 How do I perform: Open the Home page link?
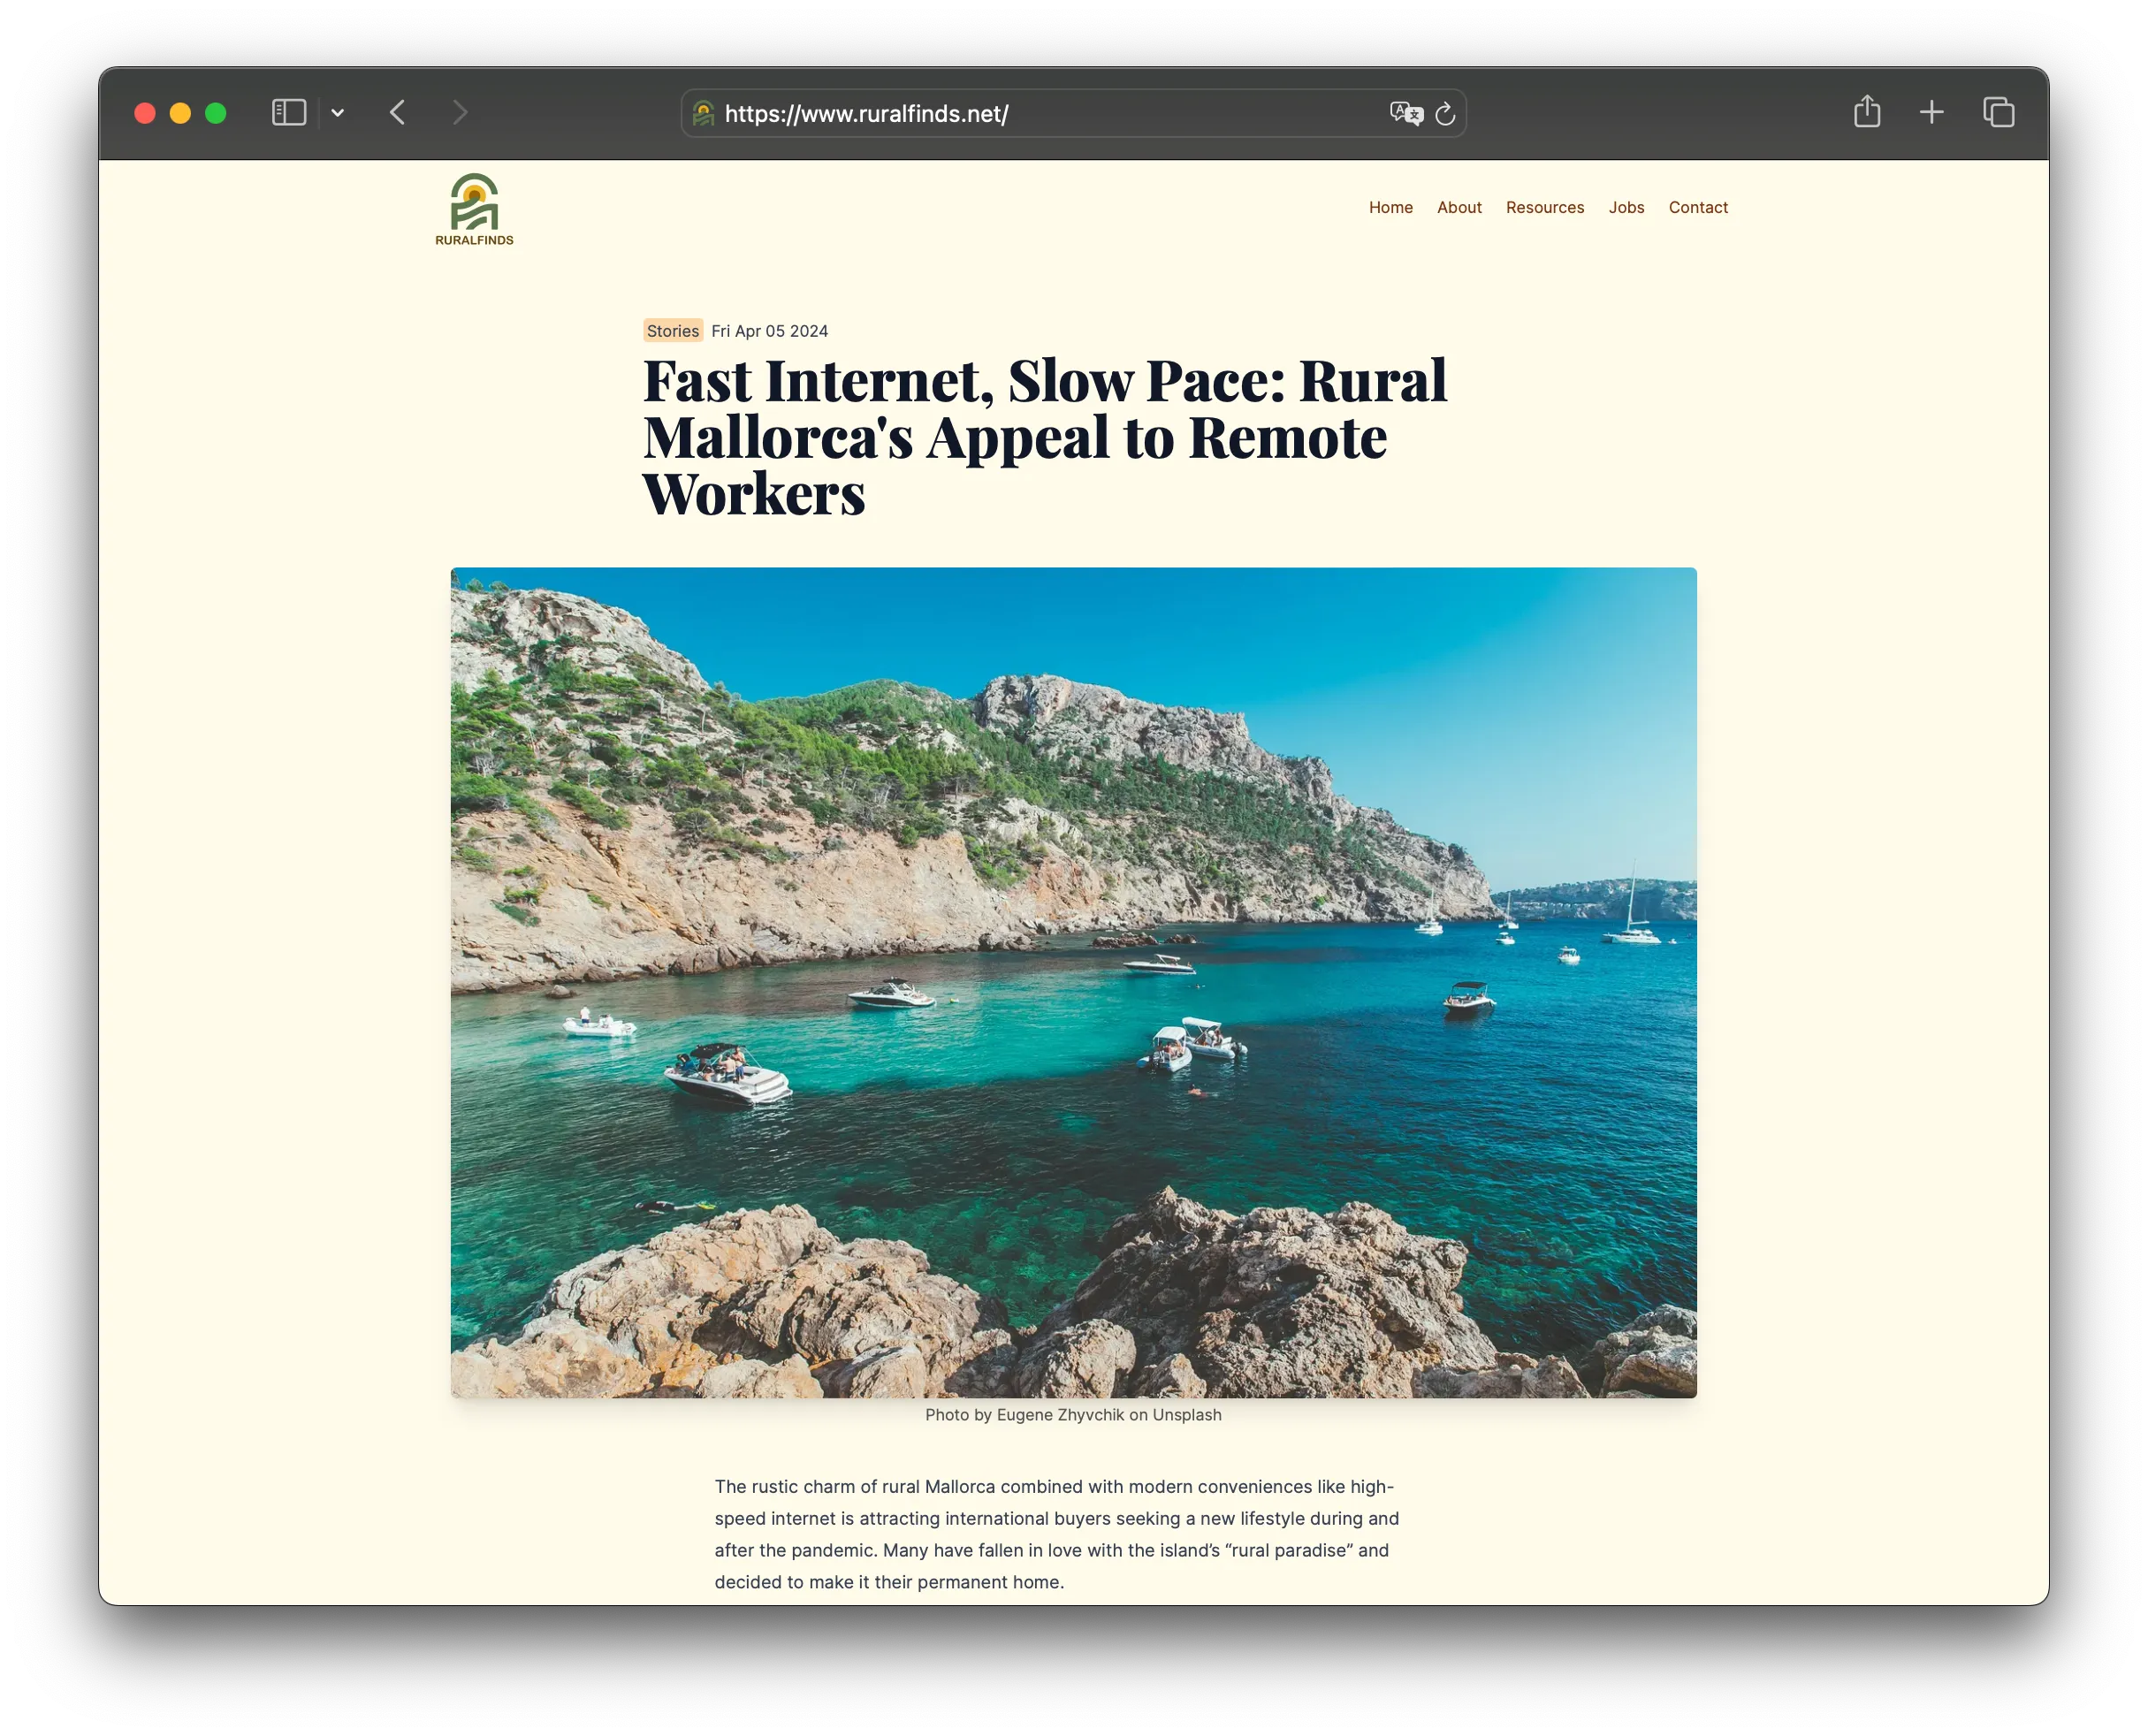pos(1391,207)
